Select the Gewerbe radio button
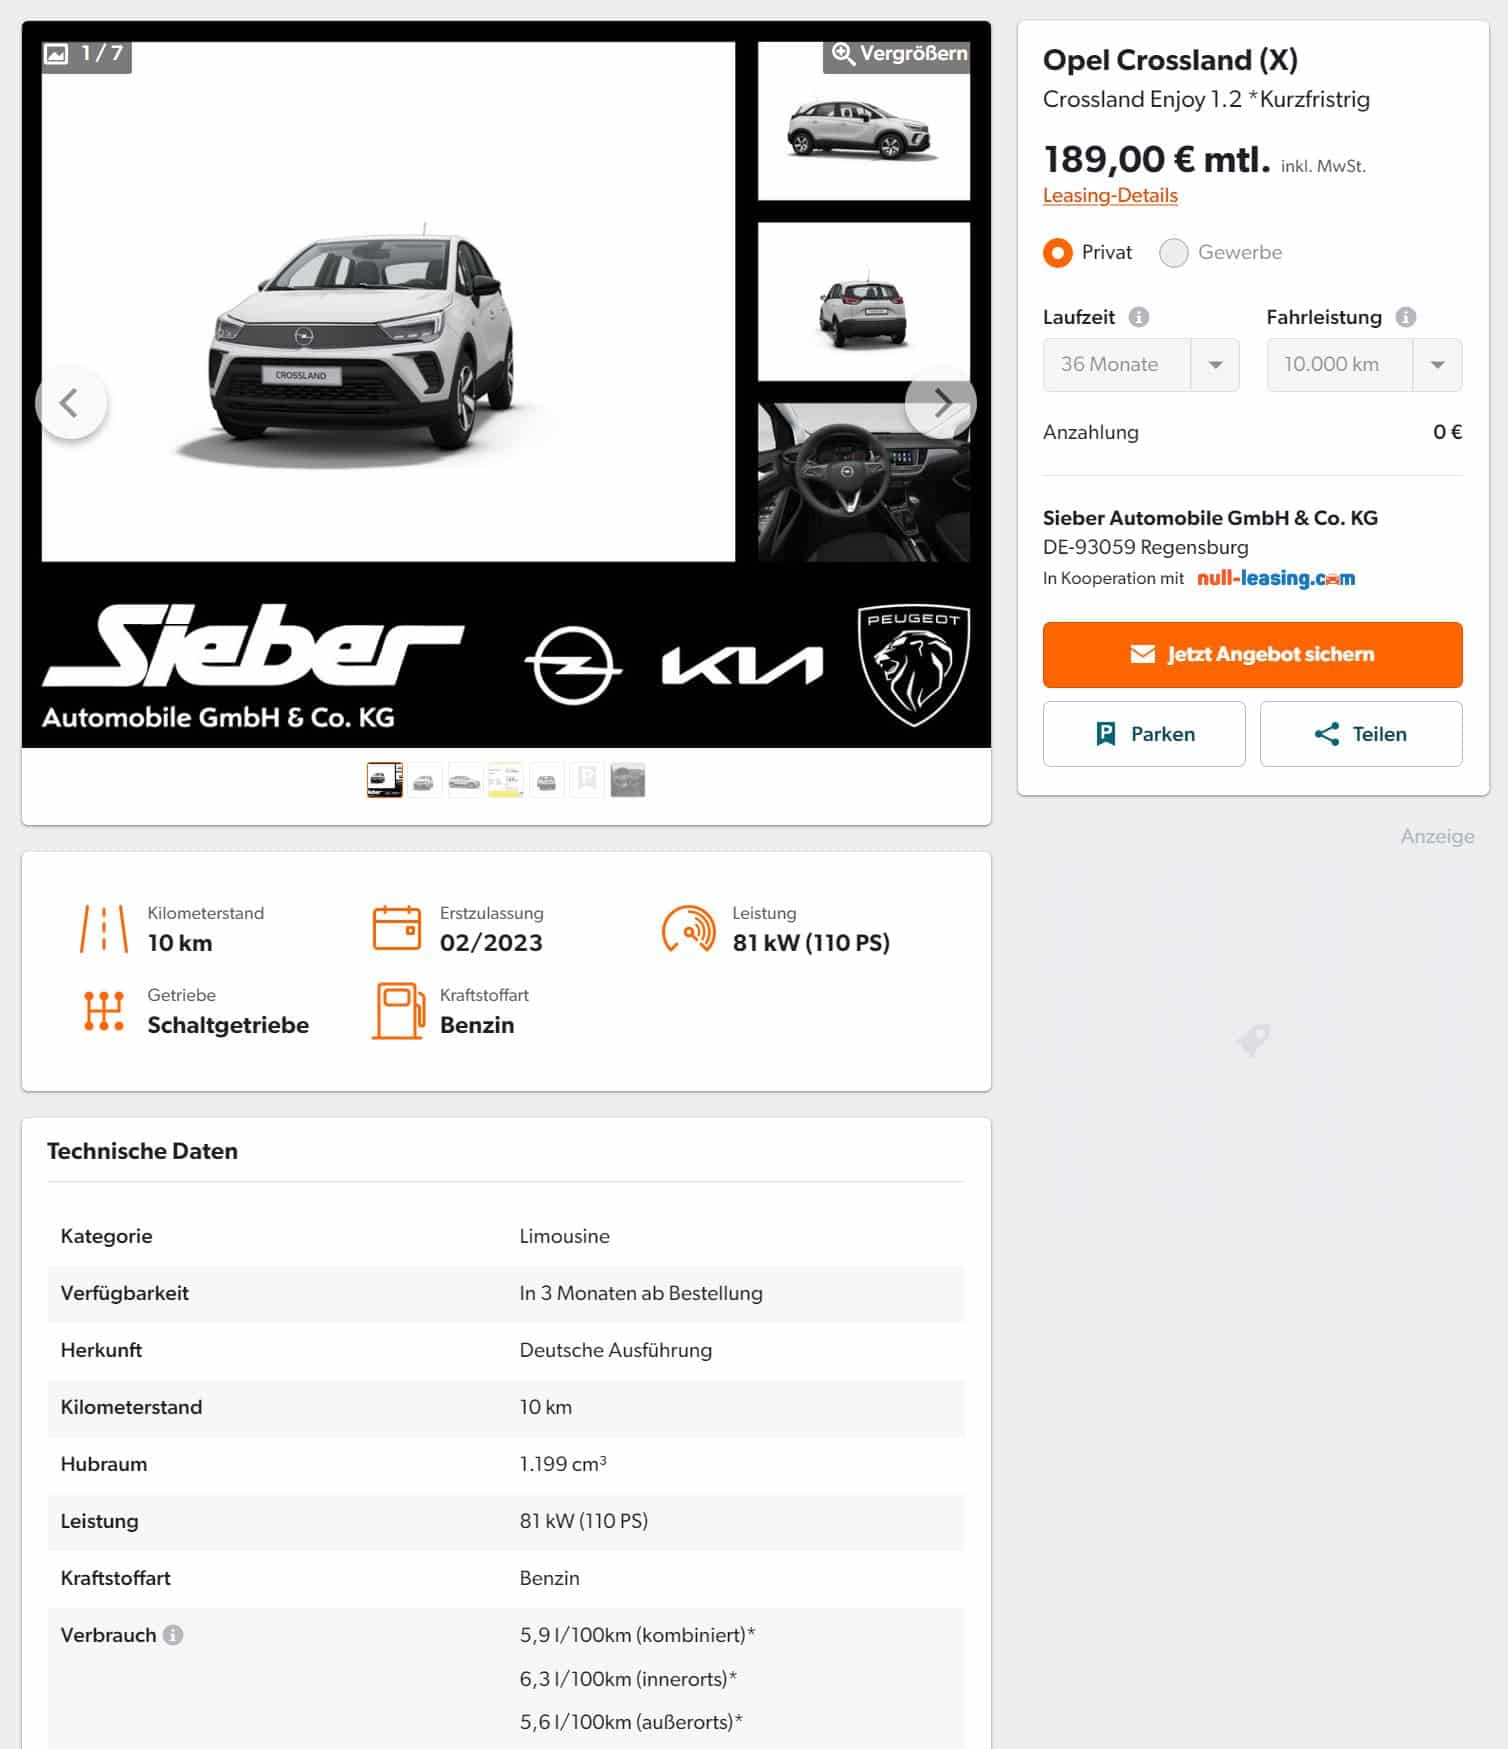1508x1749 pixels. tap(1174, 252)
